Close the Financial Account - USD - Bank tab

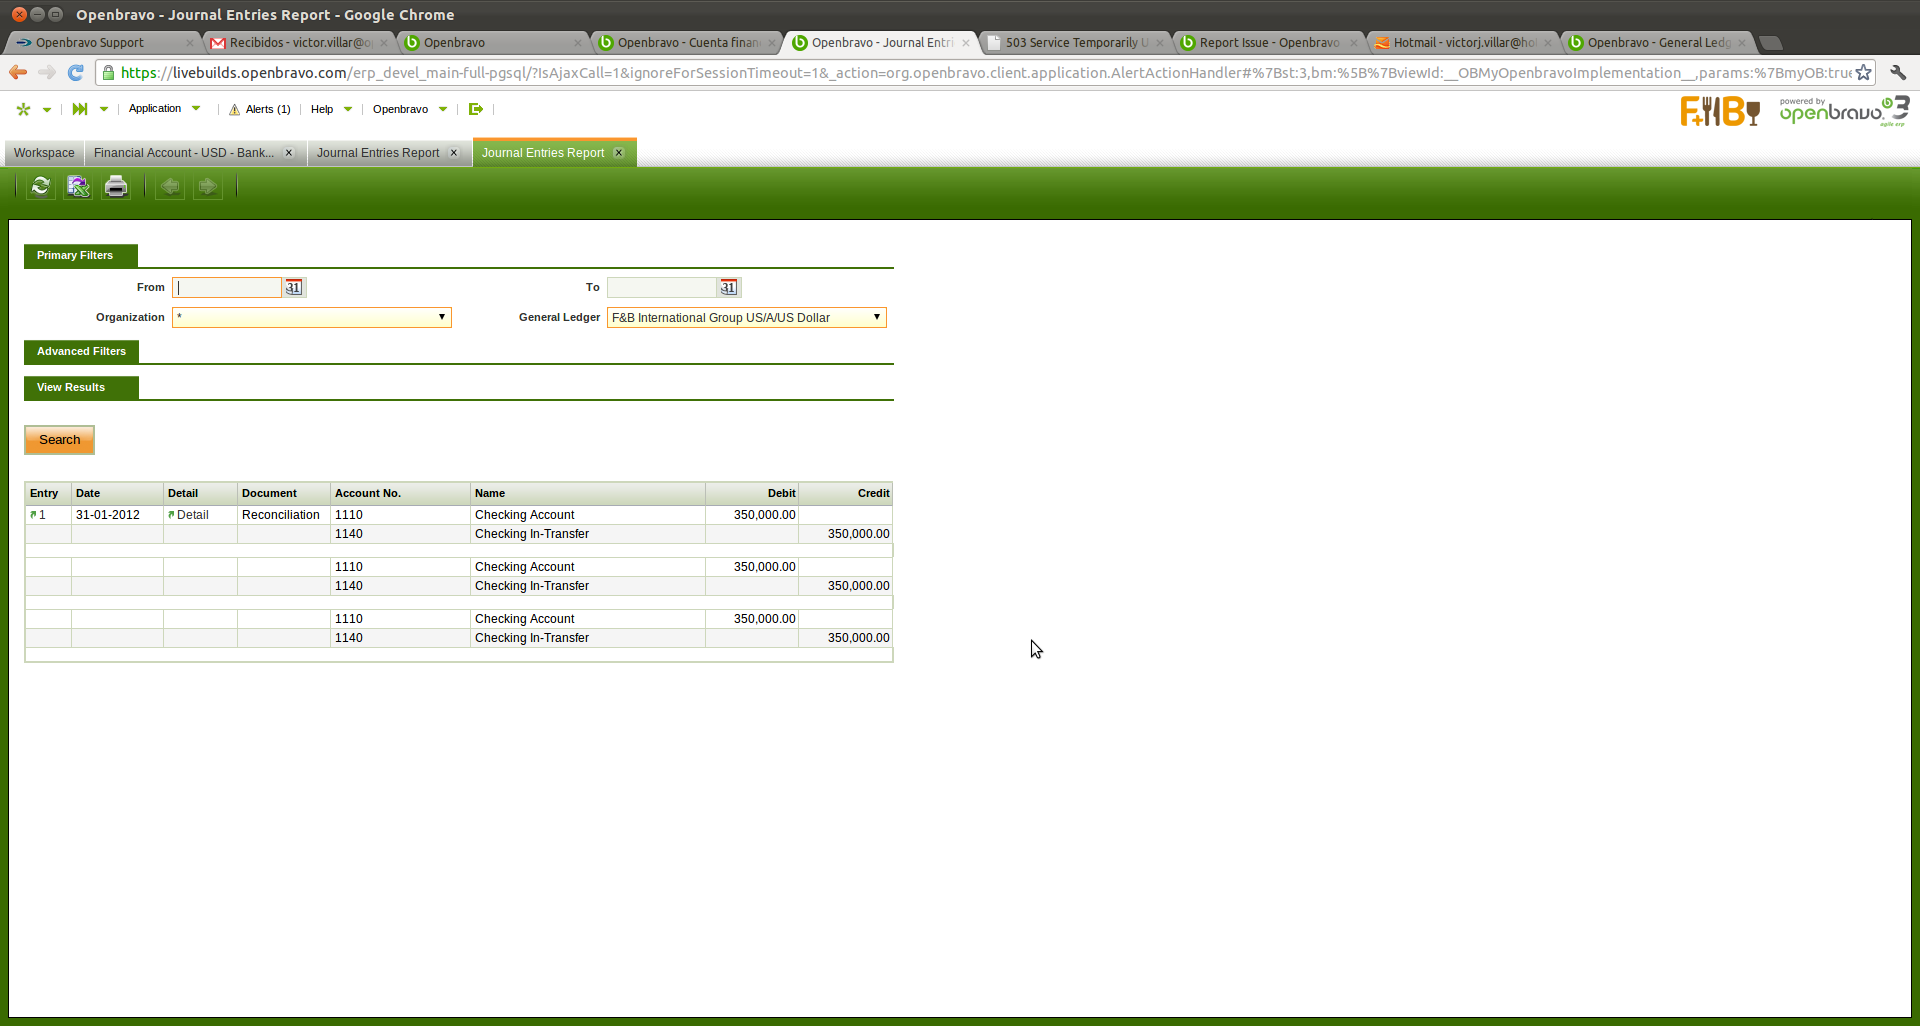point(289,153)
